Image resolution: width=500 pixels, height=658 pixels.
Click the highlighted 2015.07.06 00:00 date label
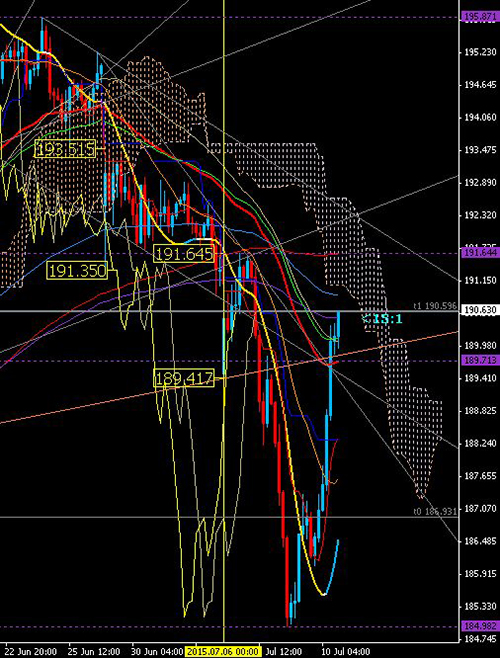point(223,652)
